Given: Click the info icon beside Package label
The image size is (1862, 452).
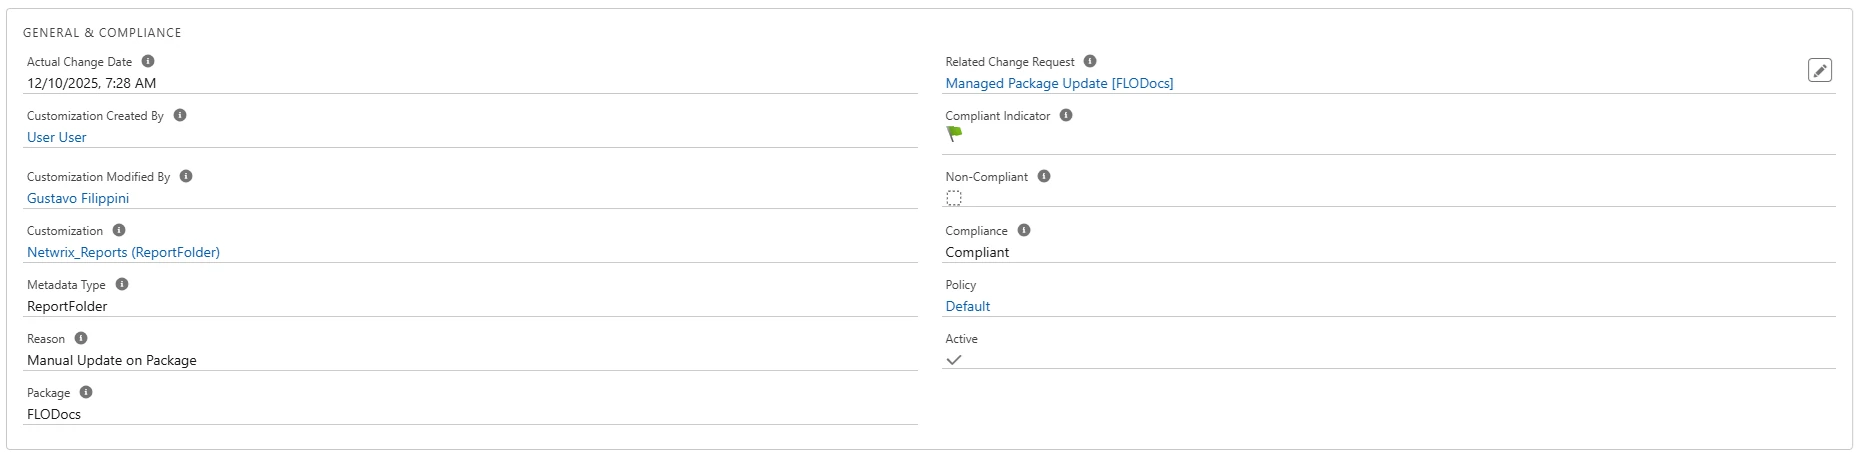Looking at the screenshot, I should pos(86,392).
